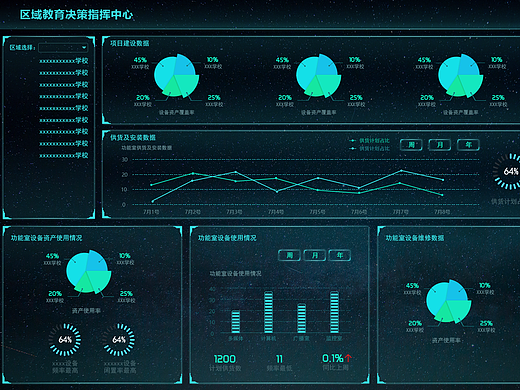Click the 7月3号 axis label
520x390 pixels.
pos(234,212)
